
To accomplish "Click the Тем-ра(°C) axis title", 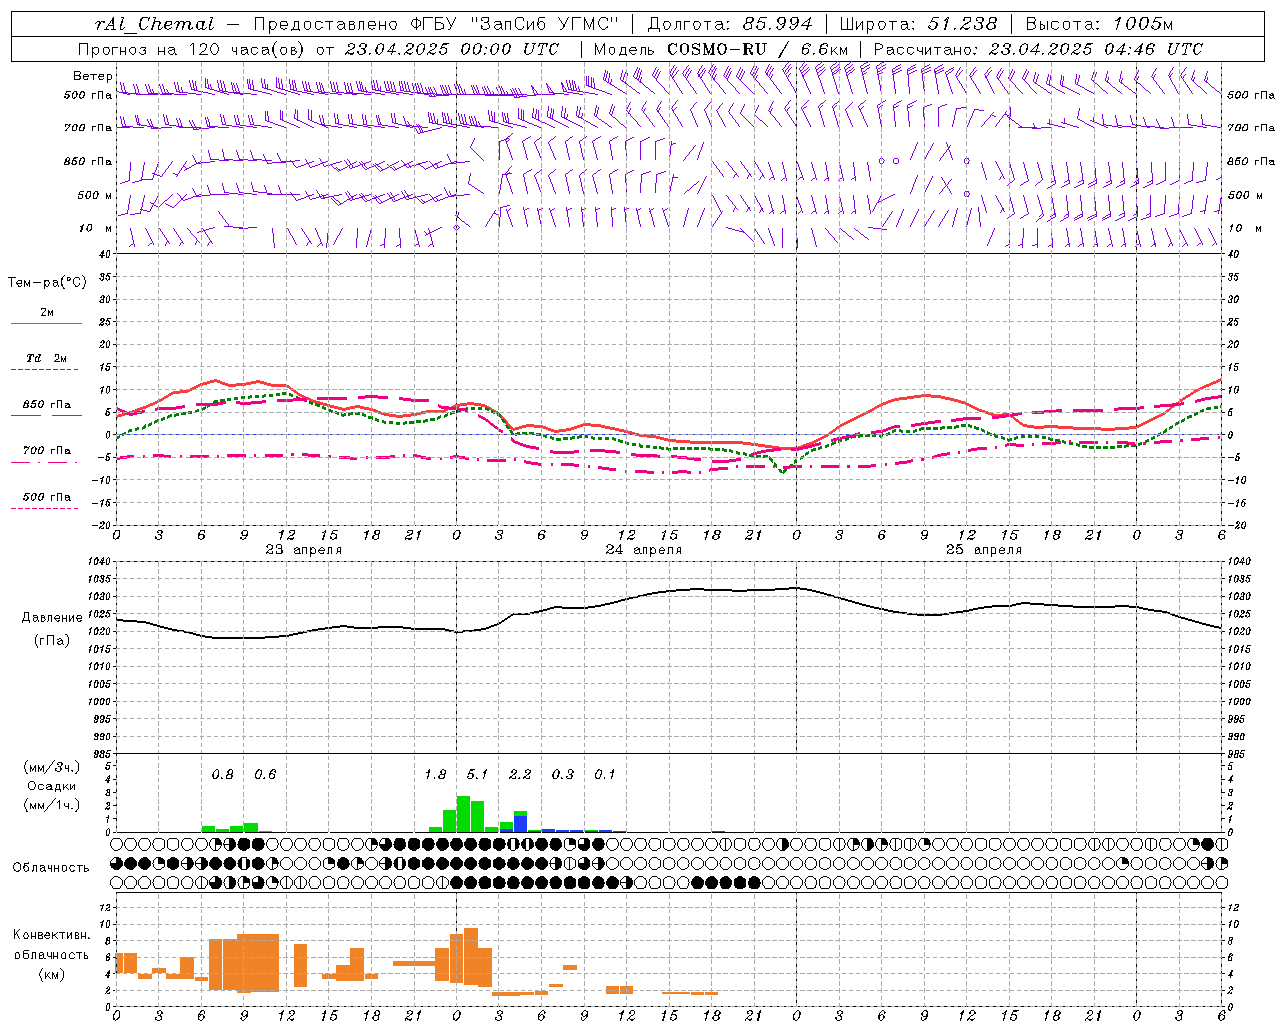I will click(x=47, y=283).
